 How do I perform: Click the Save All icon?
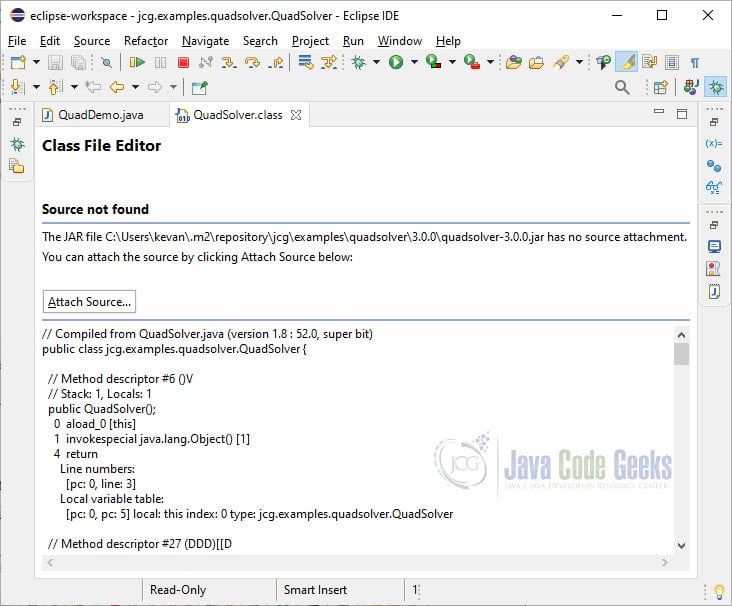(x=78, y=62)
